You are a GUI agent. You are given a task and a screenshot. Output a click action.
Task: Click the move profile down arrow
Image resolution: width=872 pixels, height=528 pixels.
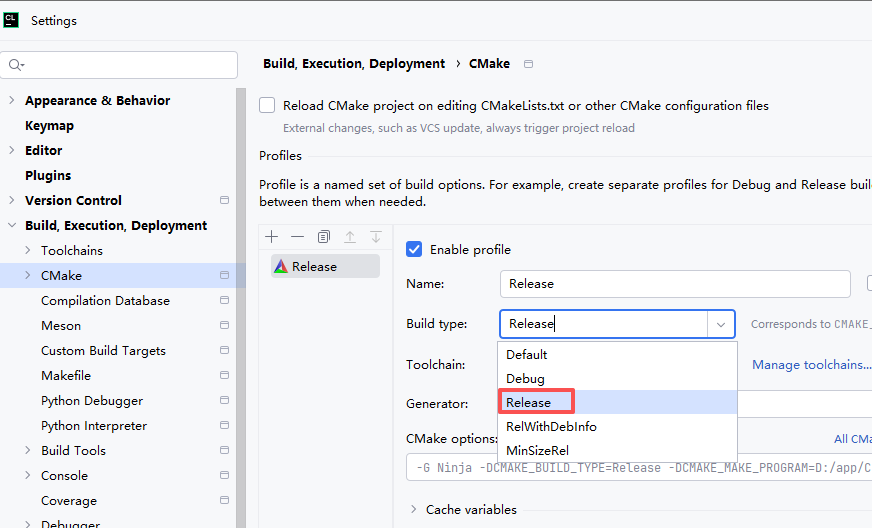point(376,237)
